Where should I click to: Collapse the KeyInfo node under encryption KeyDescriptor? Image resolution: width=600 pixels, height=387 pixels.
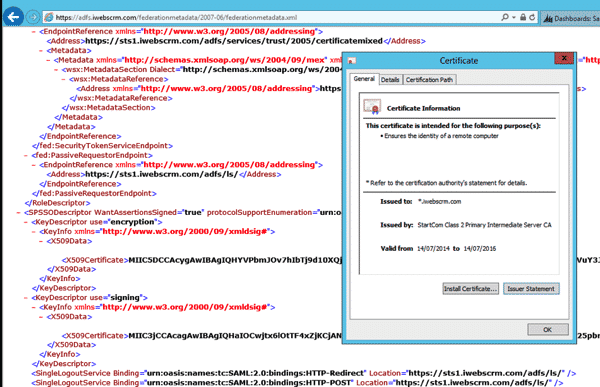pos(34,232)
